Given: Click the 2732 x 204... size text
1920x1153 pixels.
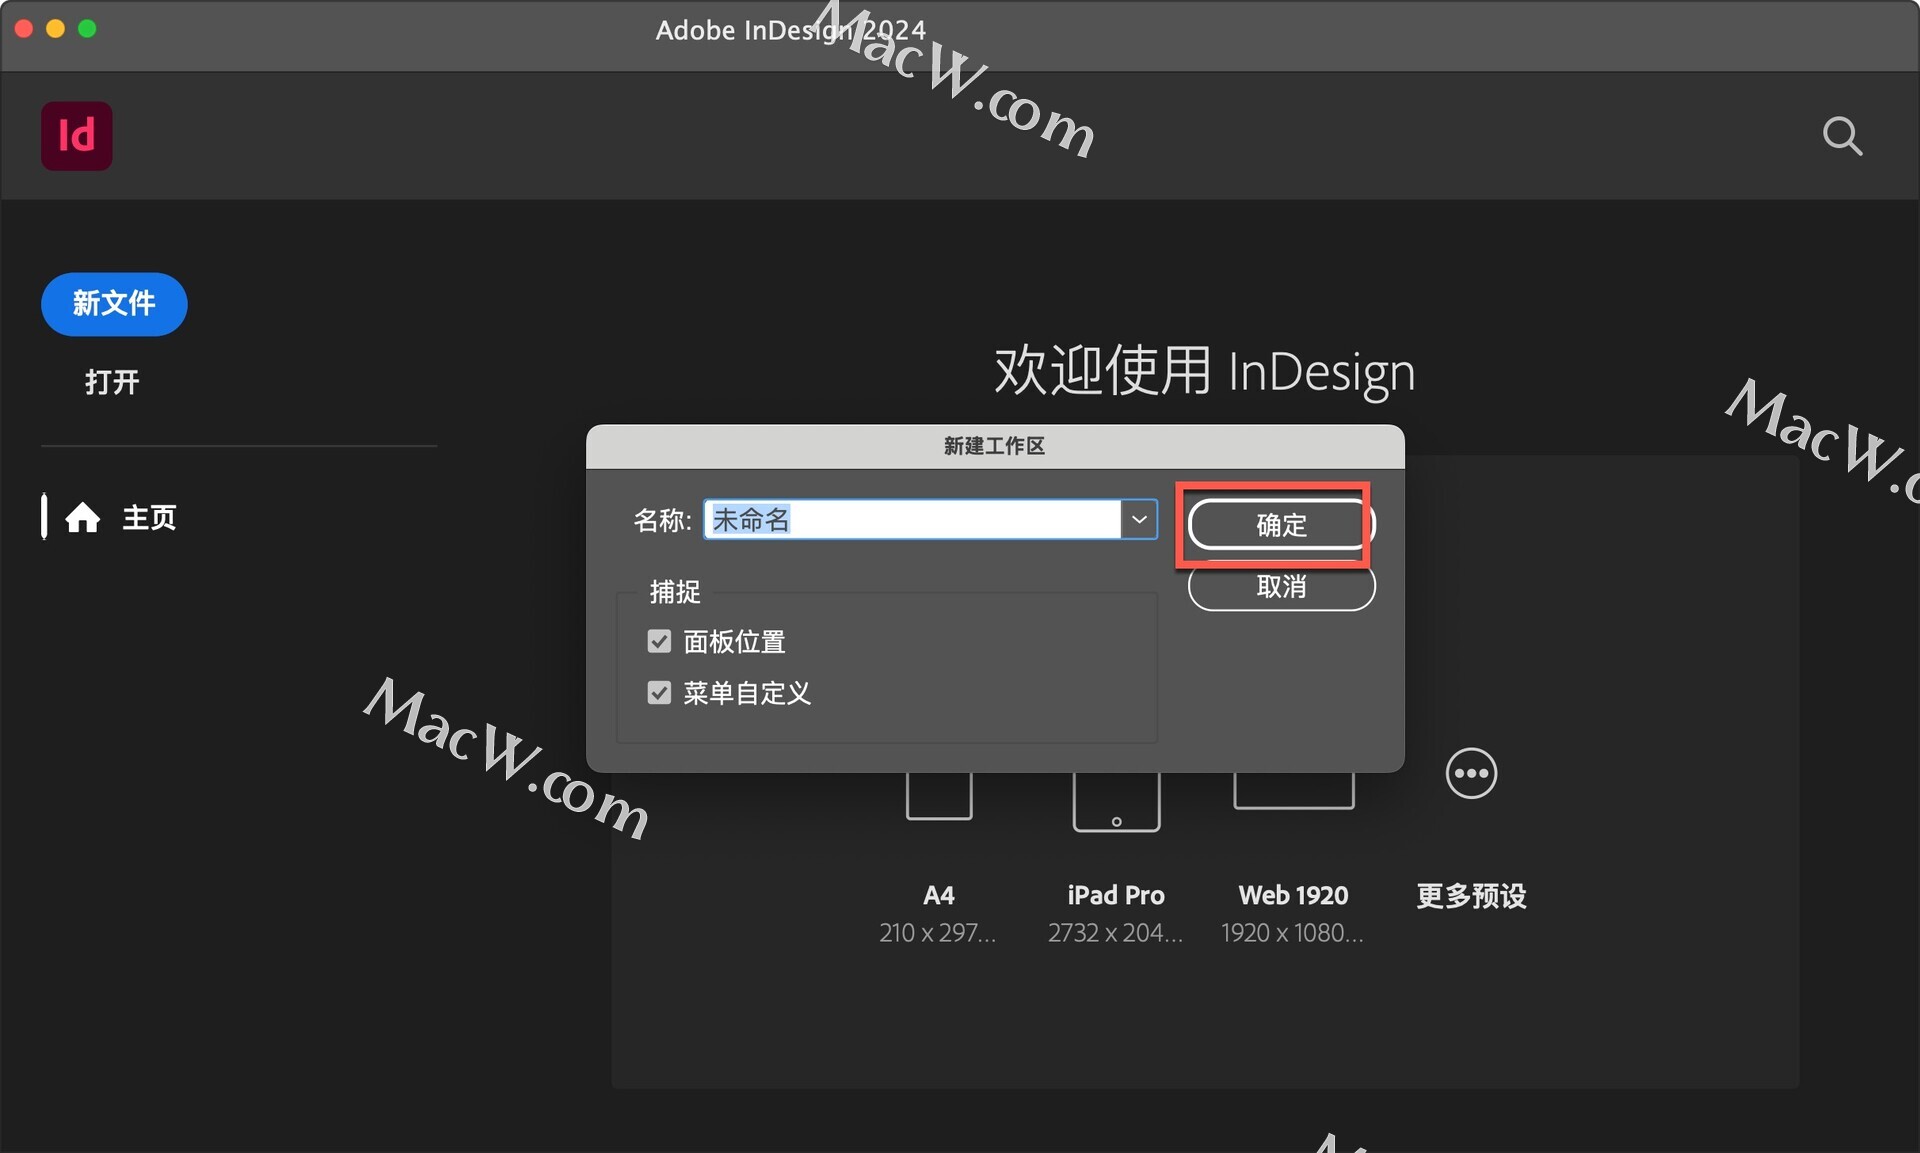Looking at the screenshot, I should point(1116,932).
